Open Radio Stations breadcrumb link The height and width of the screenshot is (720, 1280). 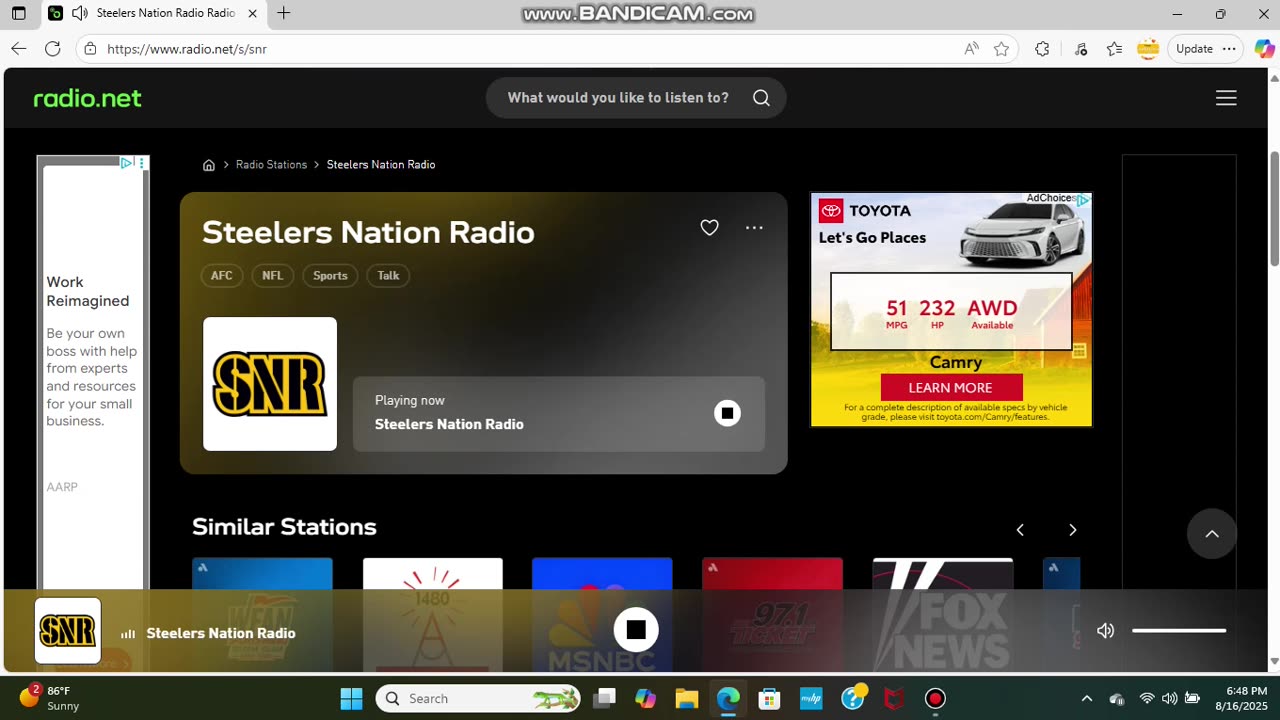[x=271, y=165]
